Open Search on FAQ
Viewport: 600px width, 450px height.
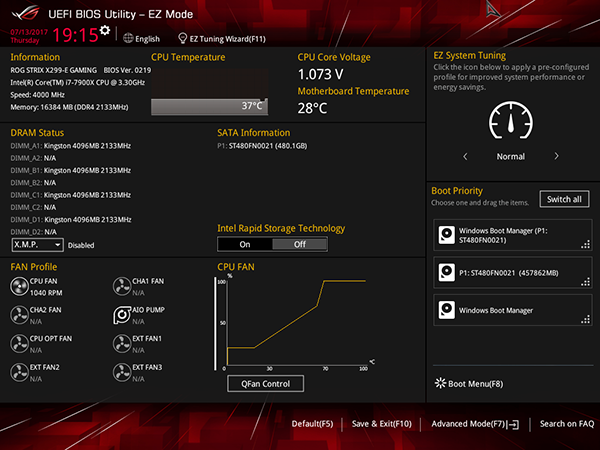click(567, 424)
